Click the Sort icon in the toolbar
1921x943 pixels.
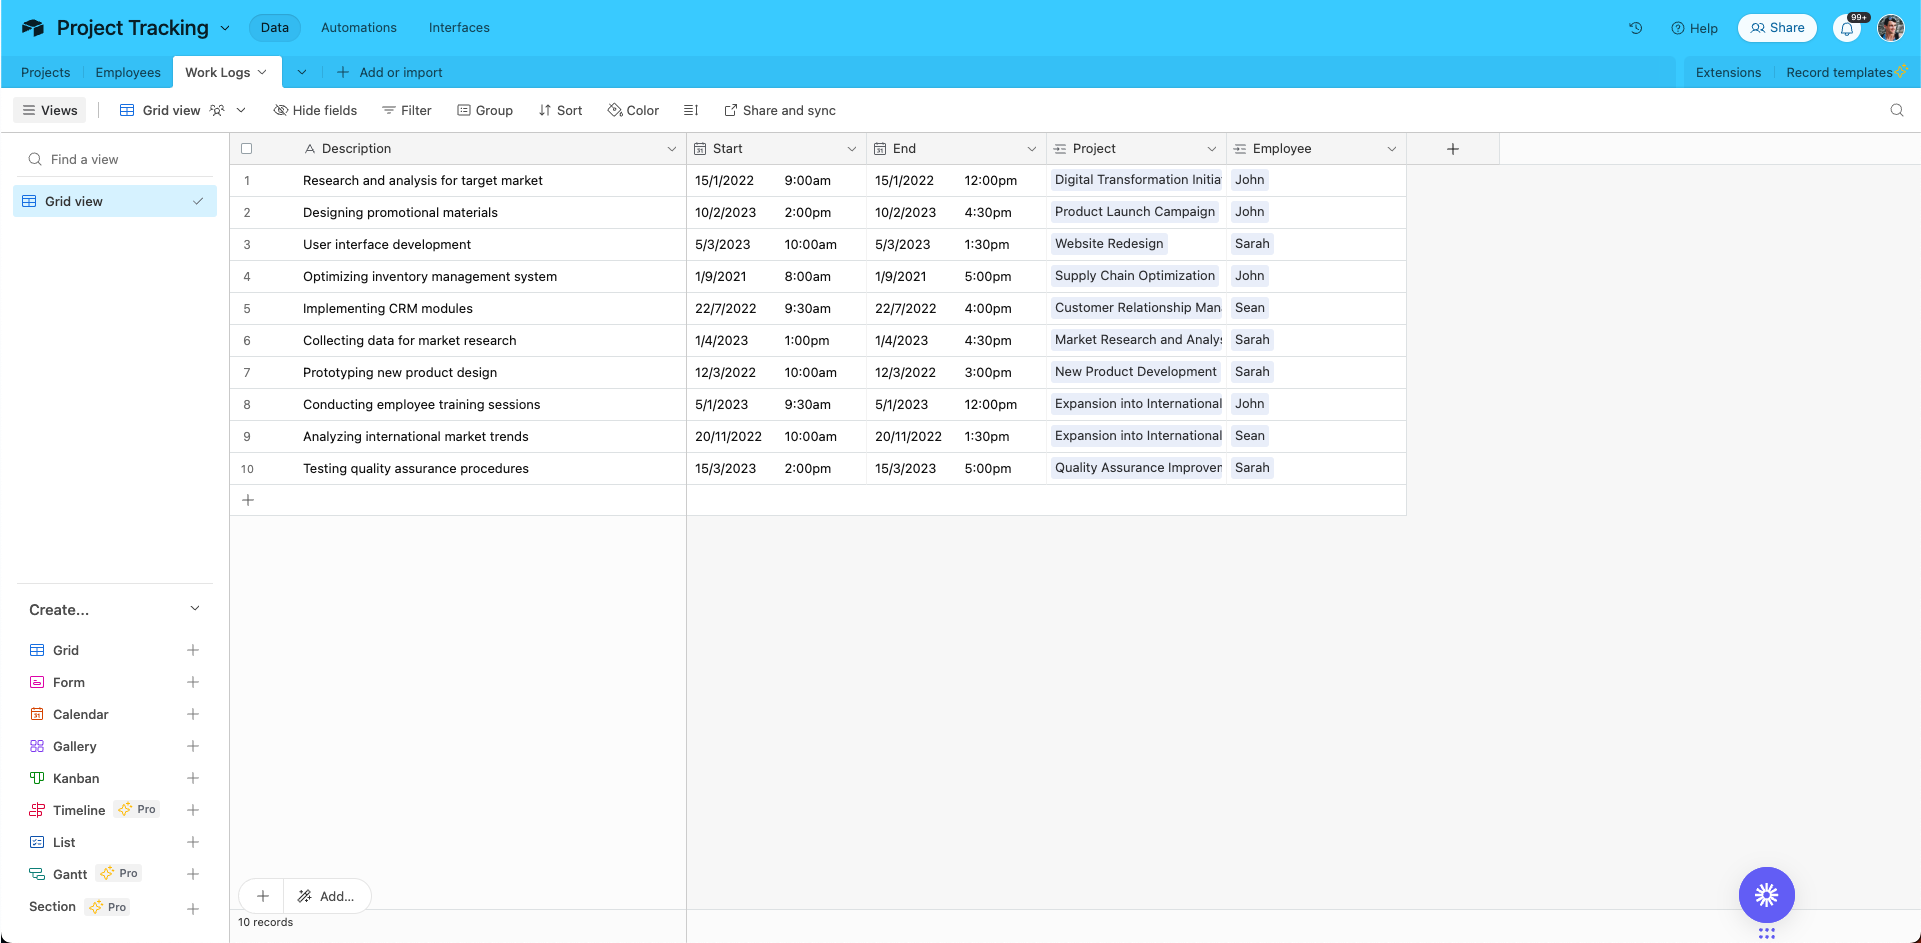click(543, 110)
